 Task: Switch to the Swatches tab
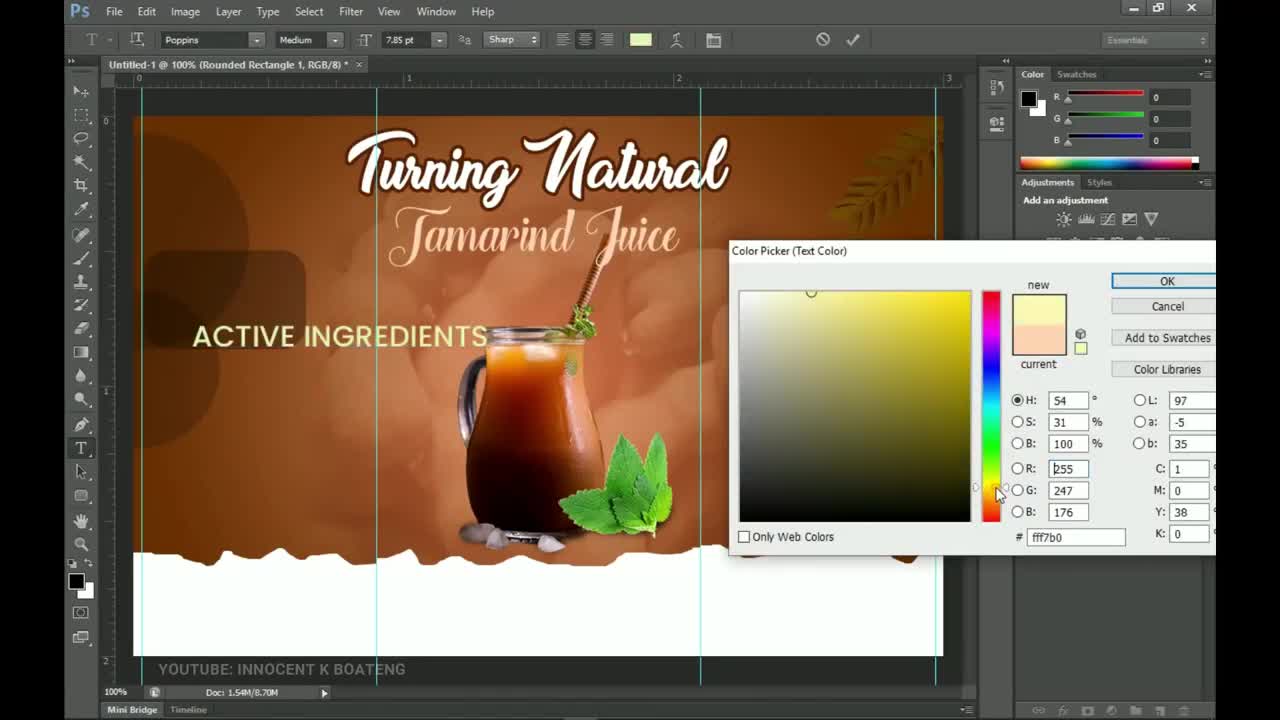(1076, 74)
